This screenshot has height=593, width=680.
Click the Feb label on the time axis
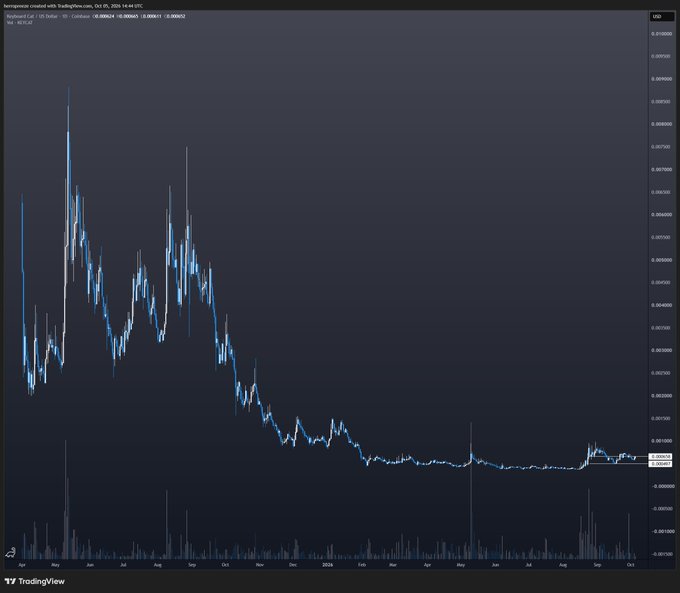362,565
